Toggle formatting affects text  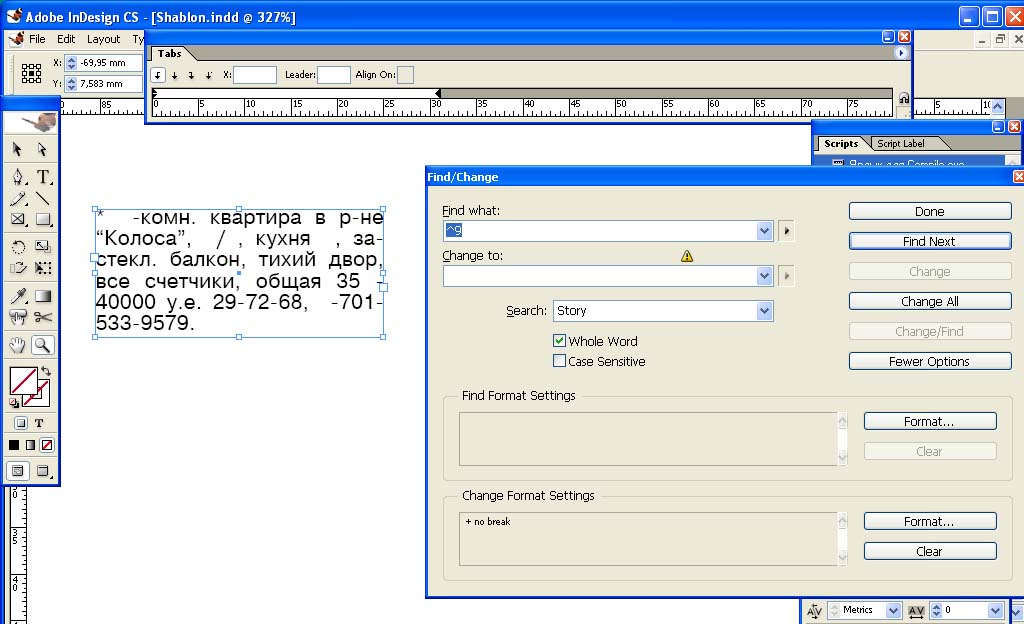pyautogui.click(x=39, y=423)
